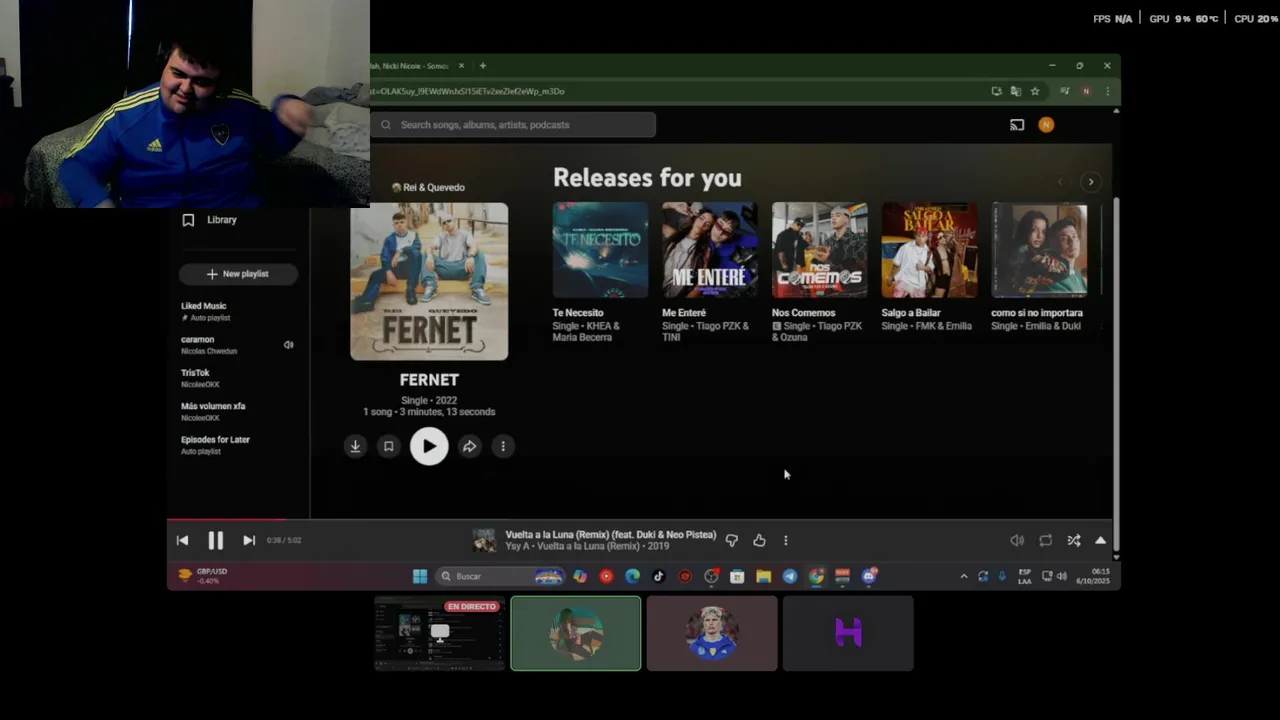
Task: Click the Buscar taskbar search box
Action: point(500,576)
